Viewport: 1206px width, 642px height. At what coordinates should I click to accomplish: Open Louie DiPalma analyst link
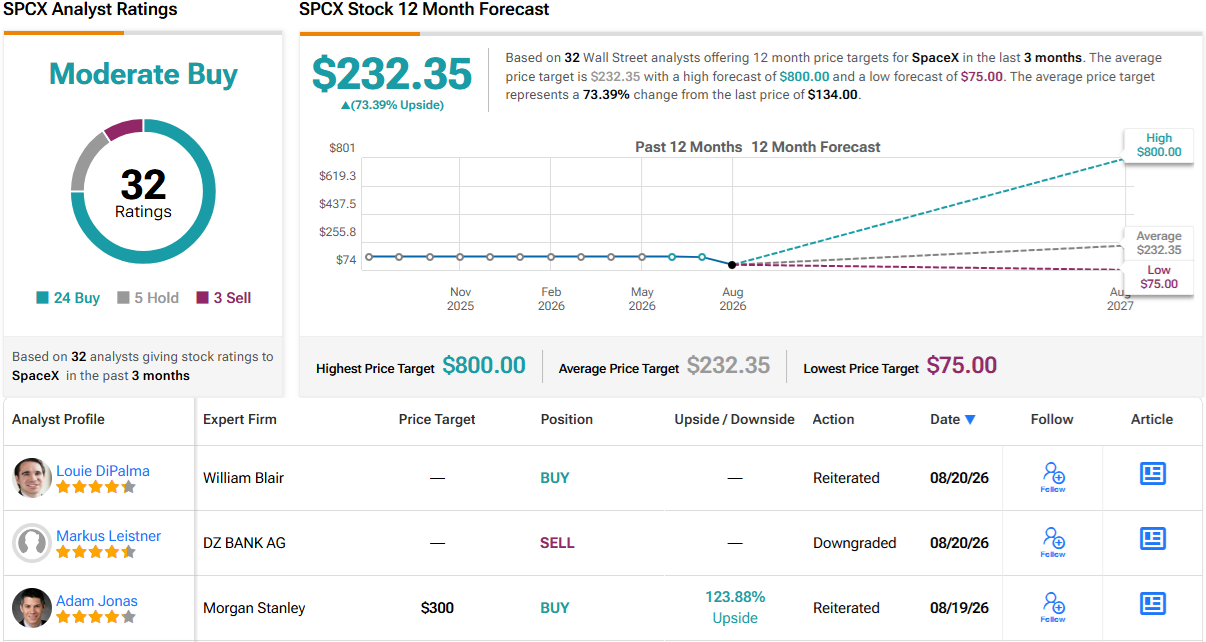[103, 471]
